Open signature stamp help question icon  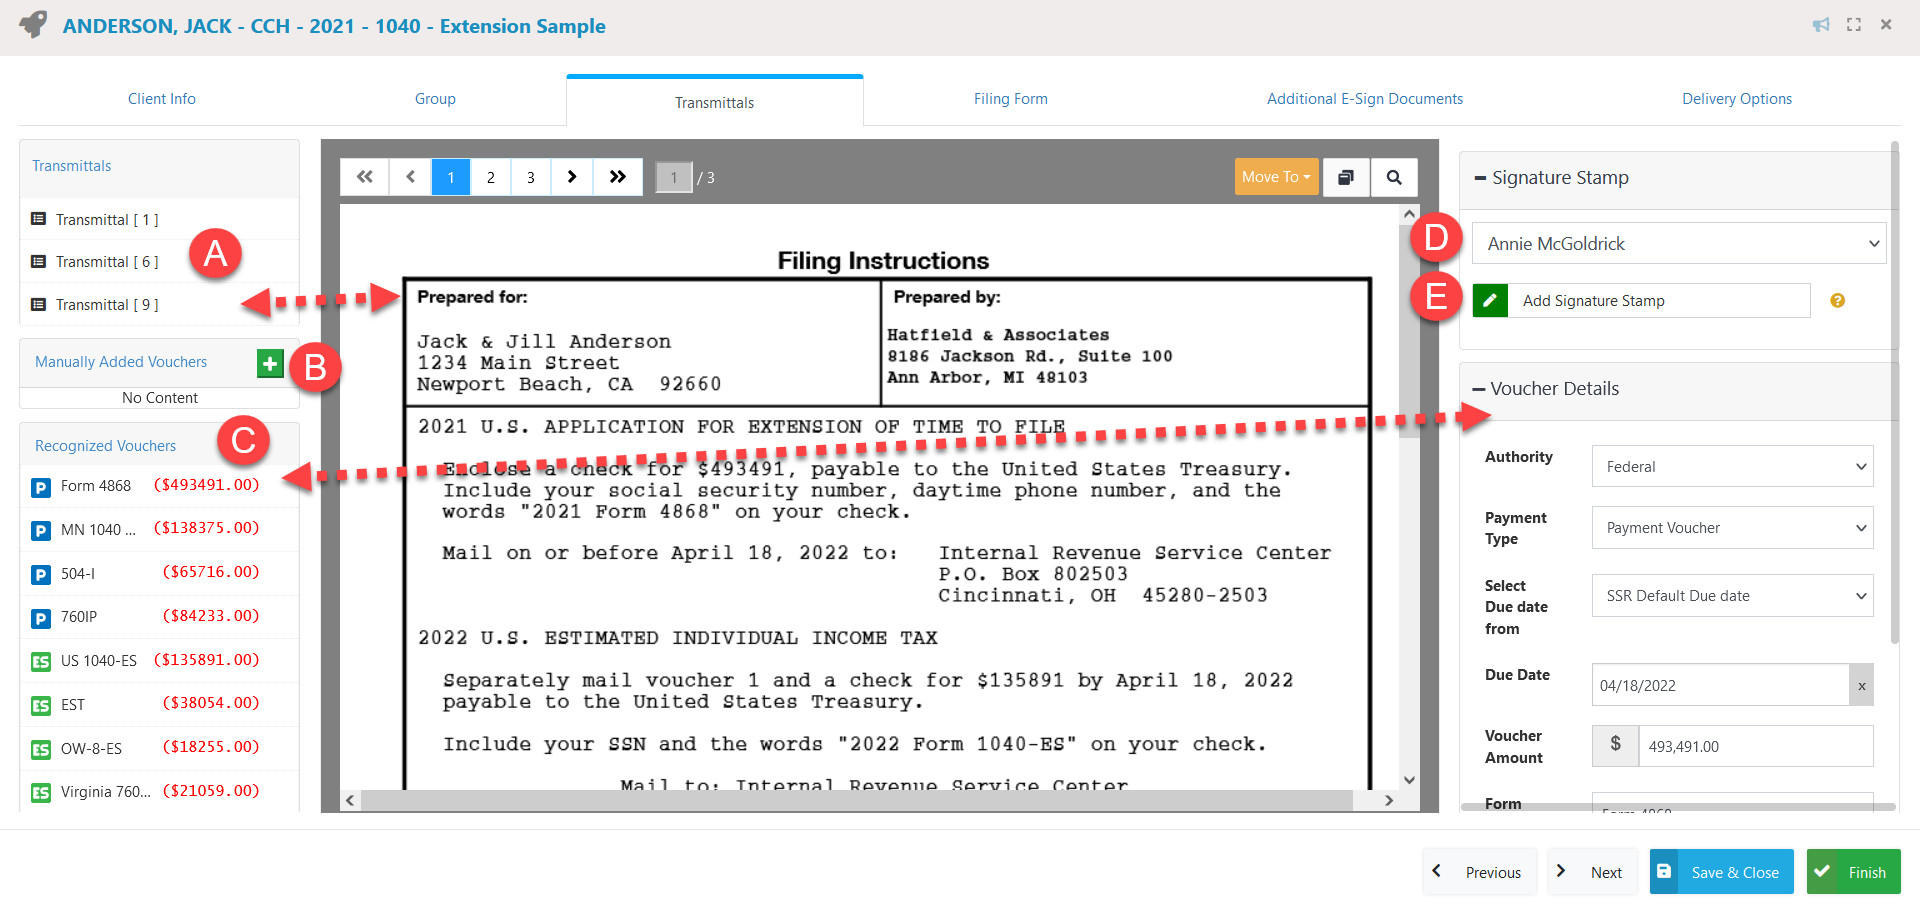click(x=1837, y=300)
